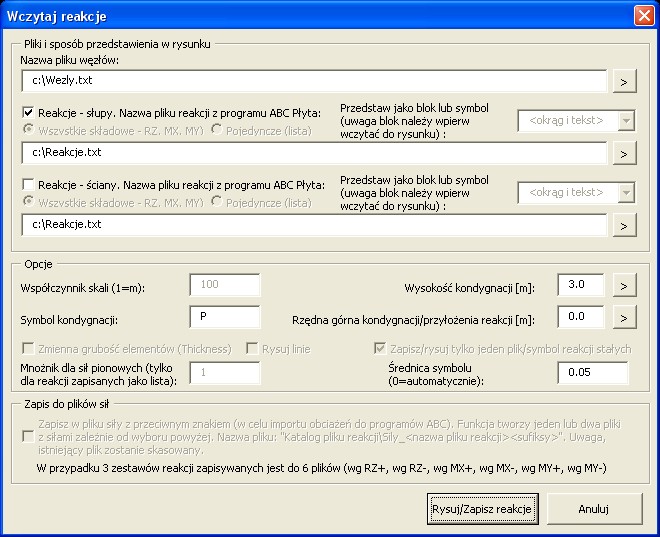Screen dimensions: 660x537
Task: Focus the Średnica symbolu input field
Action: click(592, 373)
